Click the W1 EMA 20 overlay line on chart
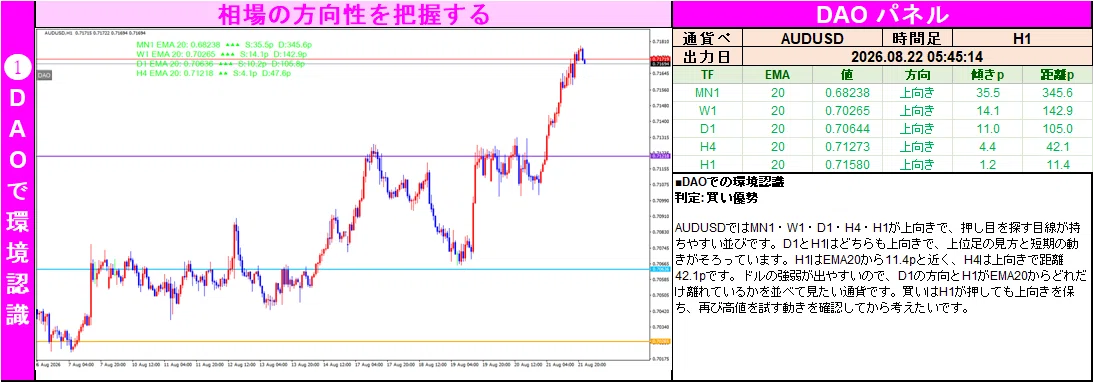Screen dimensions: 1093x382 tap(222, 54)
